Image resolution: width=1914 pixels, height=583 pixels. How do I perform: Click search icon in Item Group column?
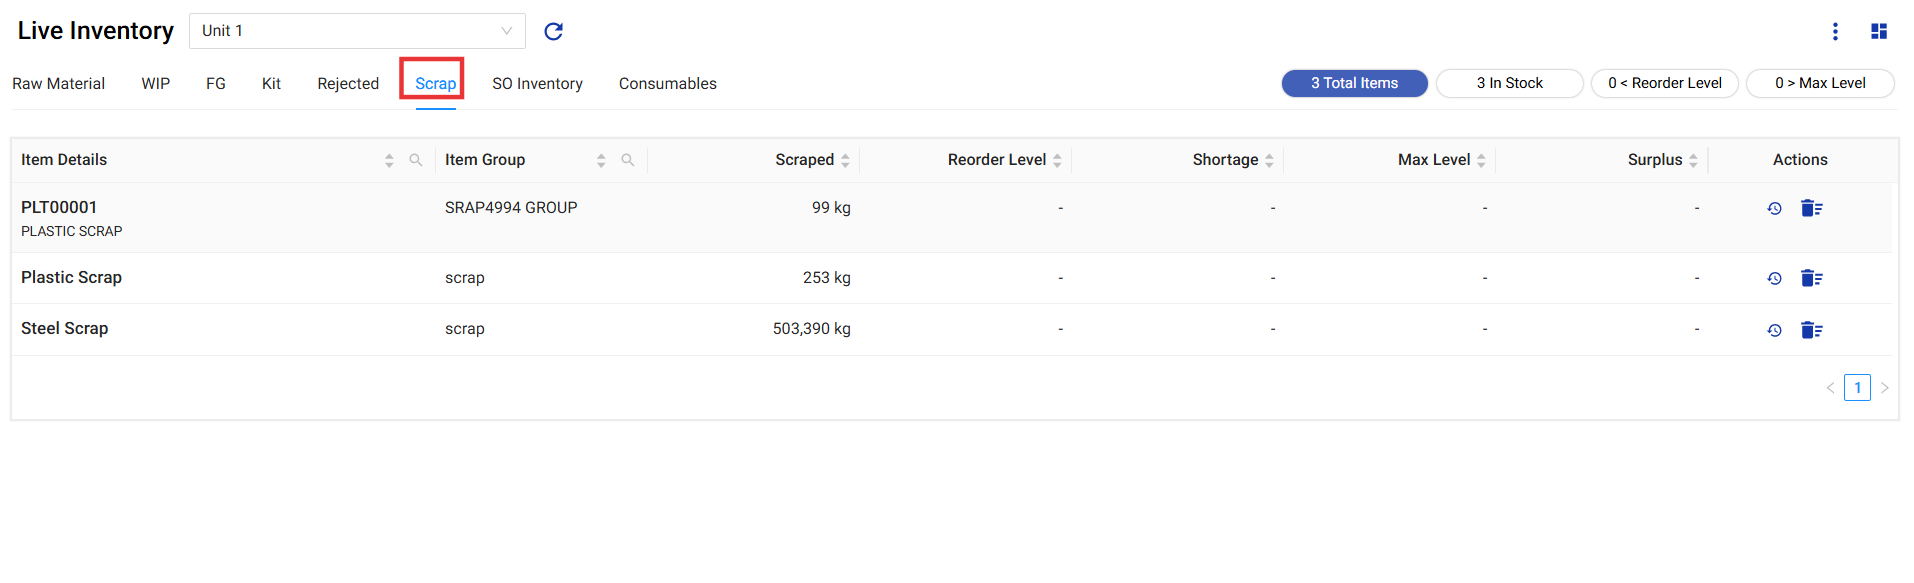pos(628,160)
